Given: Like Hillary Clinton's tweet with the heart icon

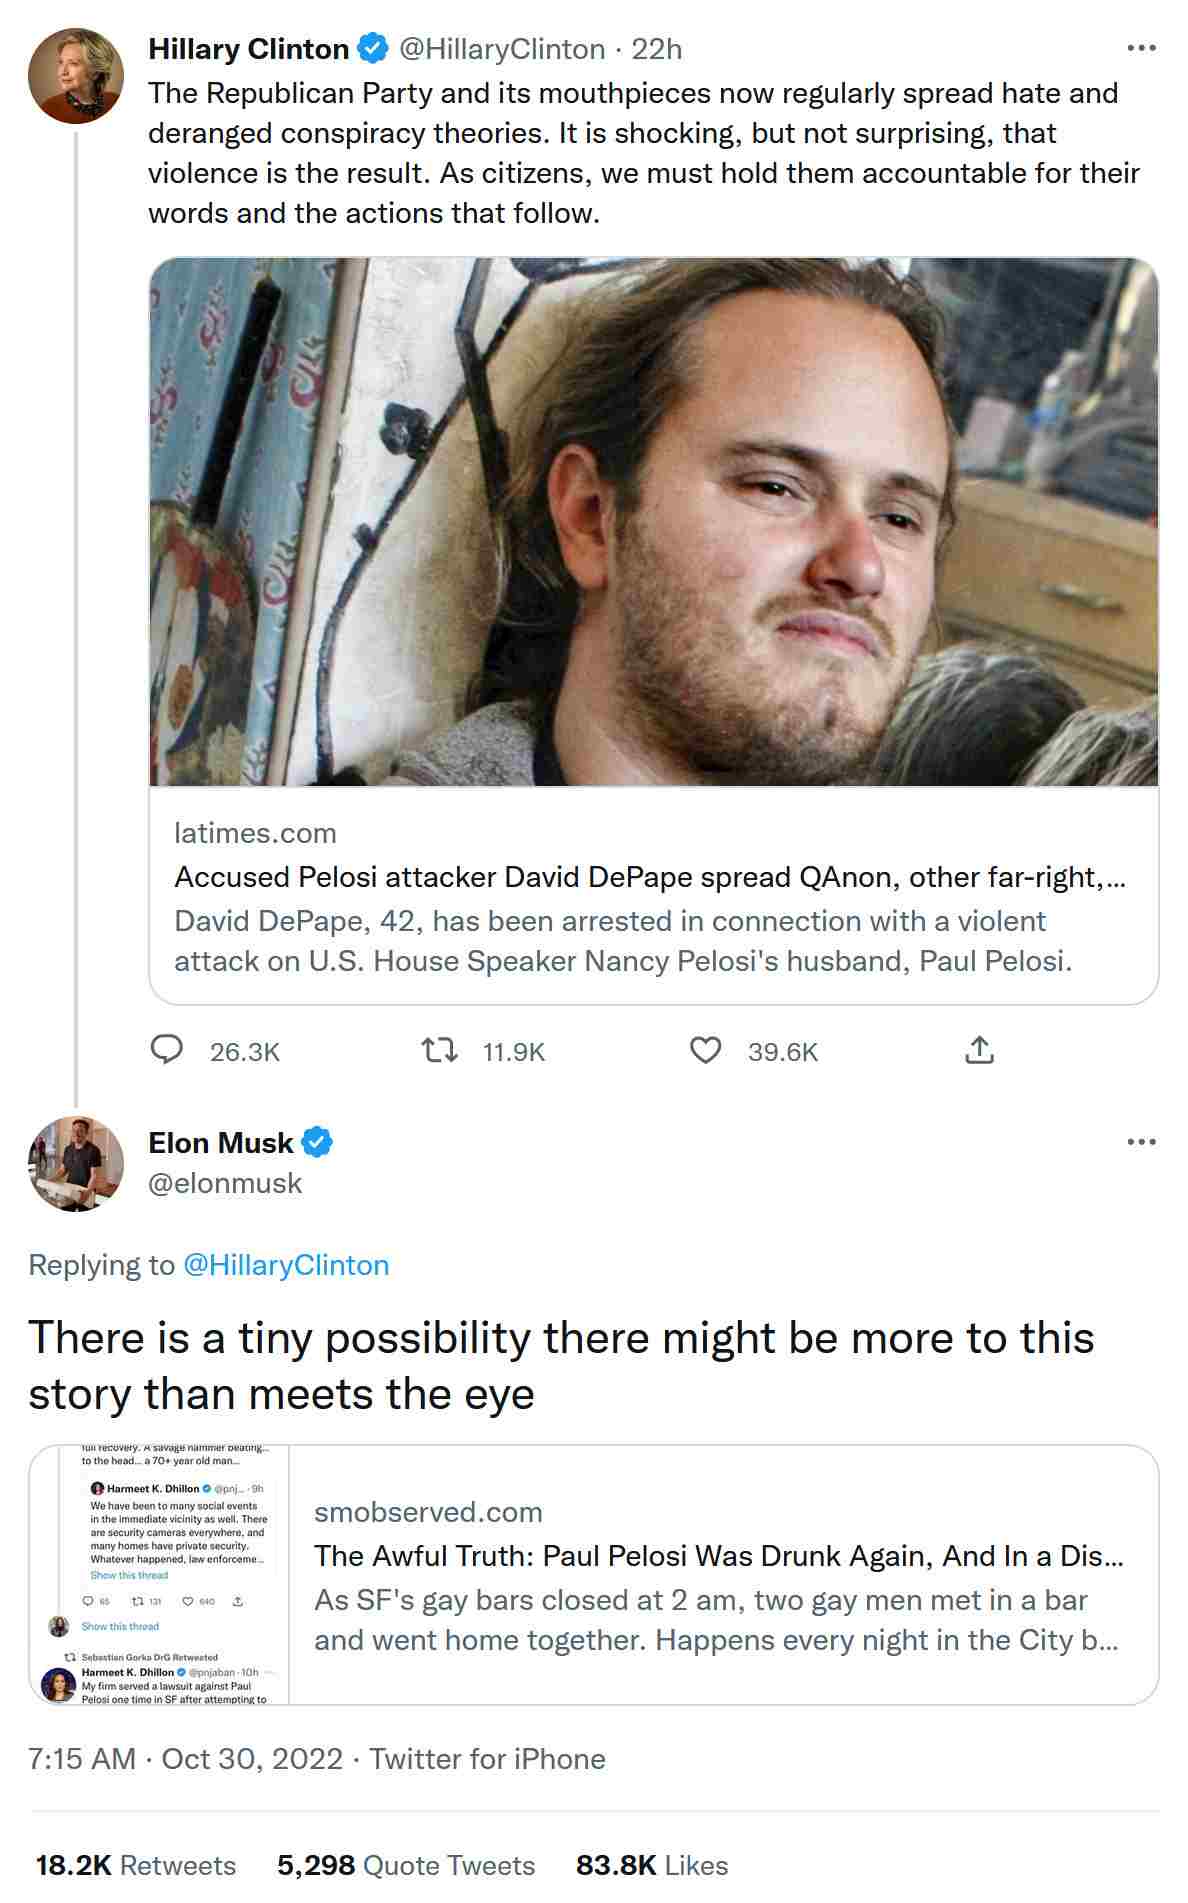Looking at the screenshot, I should coord(706,1050).
